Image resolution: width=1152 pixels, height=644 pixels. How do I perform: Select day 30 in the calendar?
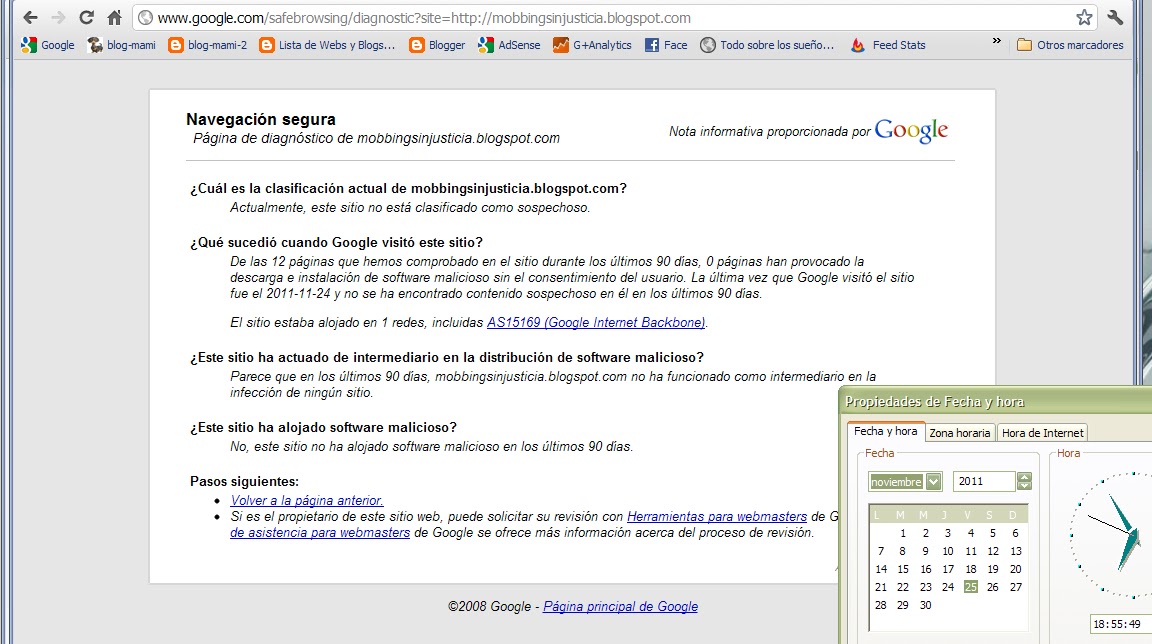click(926, 605)
